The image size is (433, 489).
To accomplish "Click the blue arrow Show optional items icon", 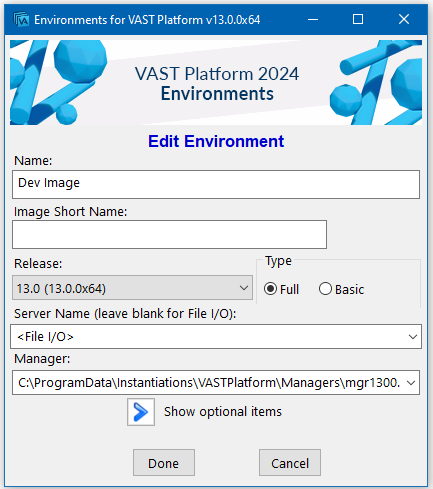I will coord(141,412).
